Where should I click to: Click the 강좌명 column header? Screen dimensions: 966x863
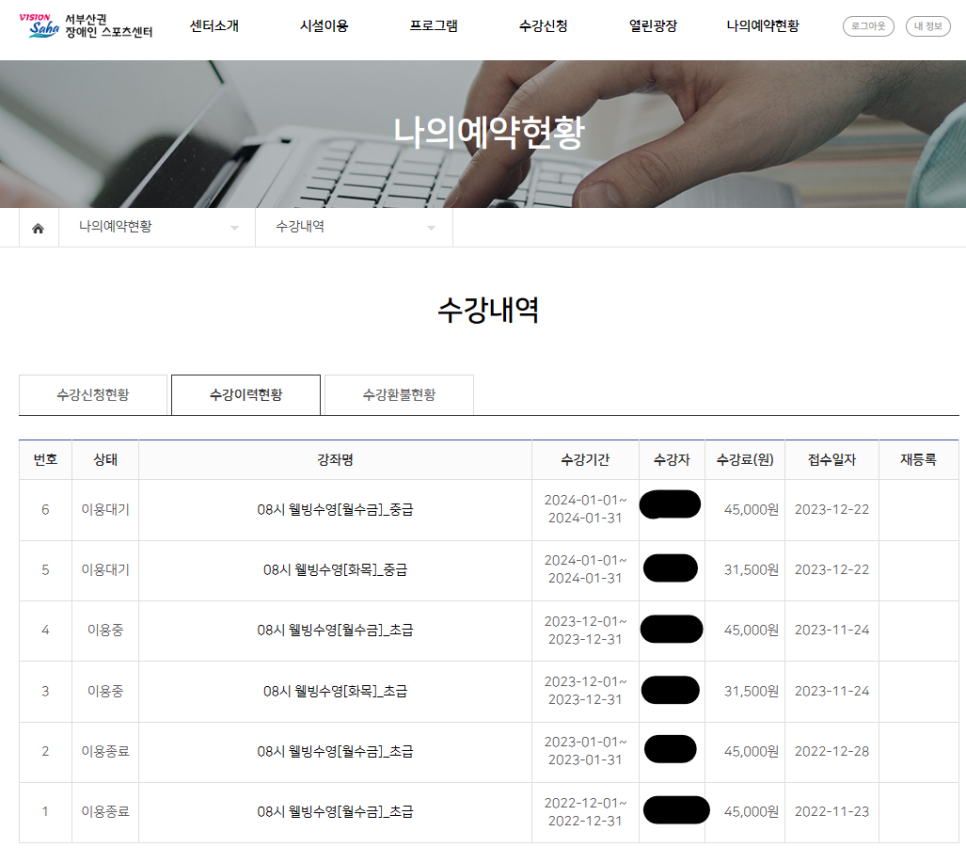(x=335, y=460)
